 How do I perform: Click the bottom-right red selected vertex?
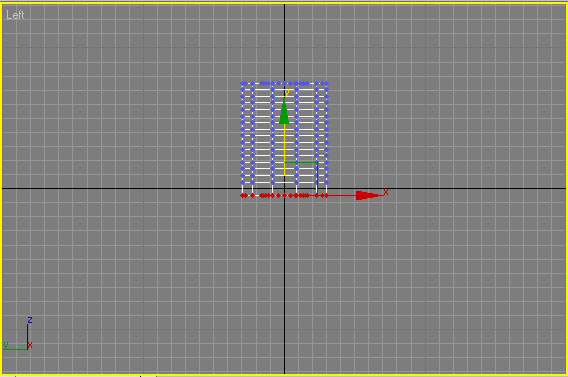327,196
